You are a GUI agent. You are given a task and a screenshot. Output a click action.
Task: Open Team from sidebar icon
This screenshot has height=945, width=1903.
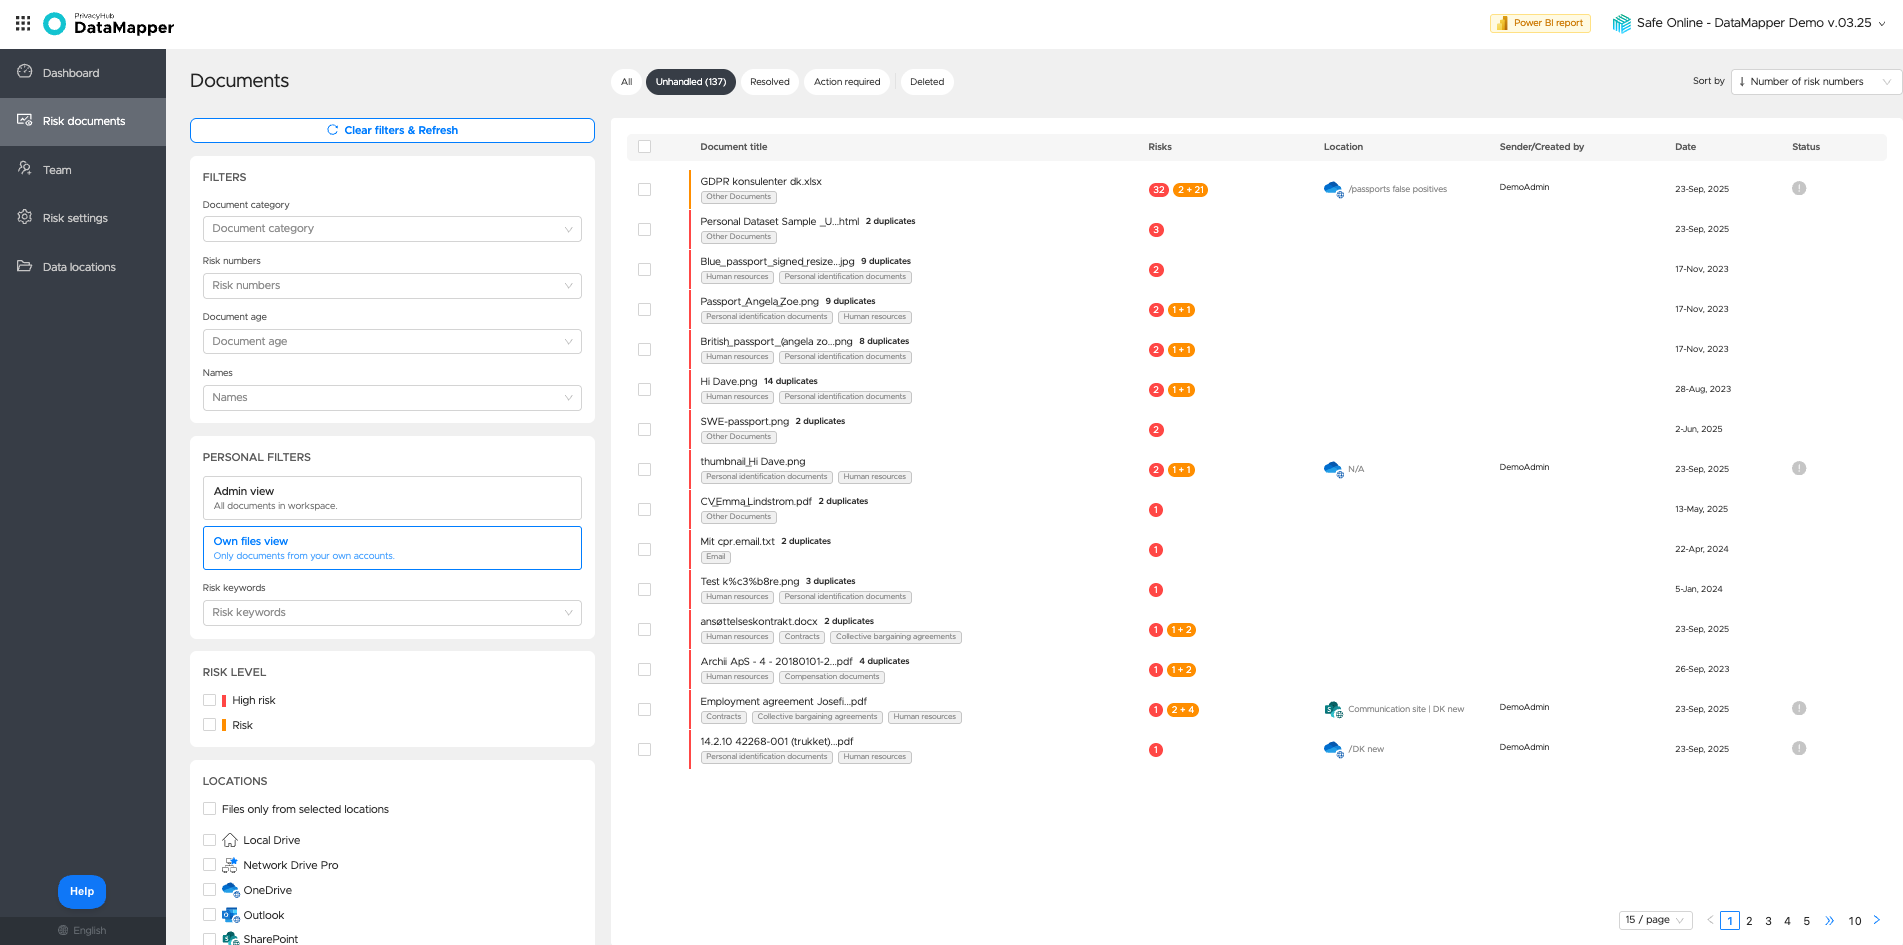click(x=25, y=169)
